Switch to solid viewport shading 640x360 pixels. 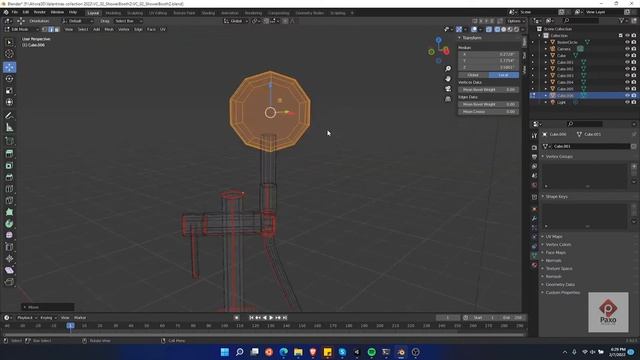click(504, 29)
